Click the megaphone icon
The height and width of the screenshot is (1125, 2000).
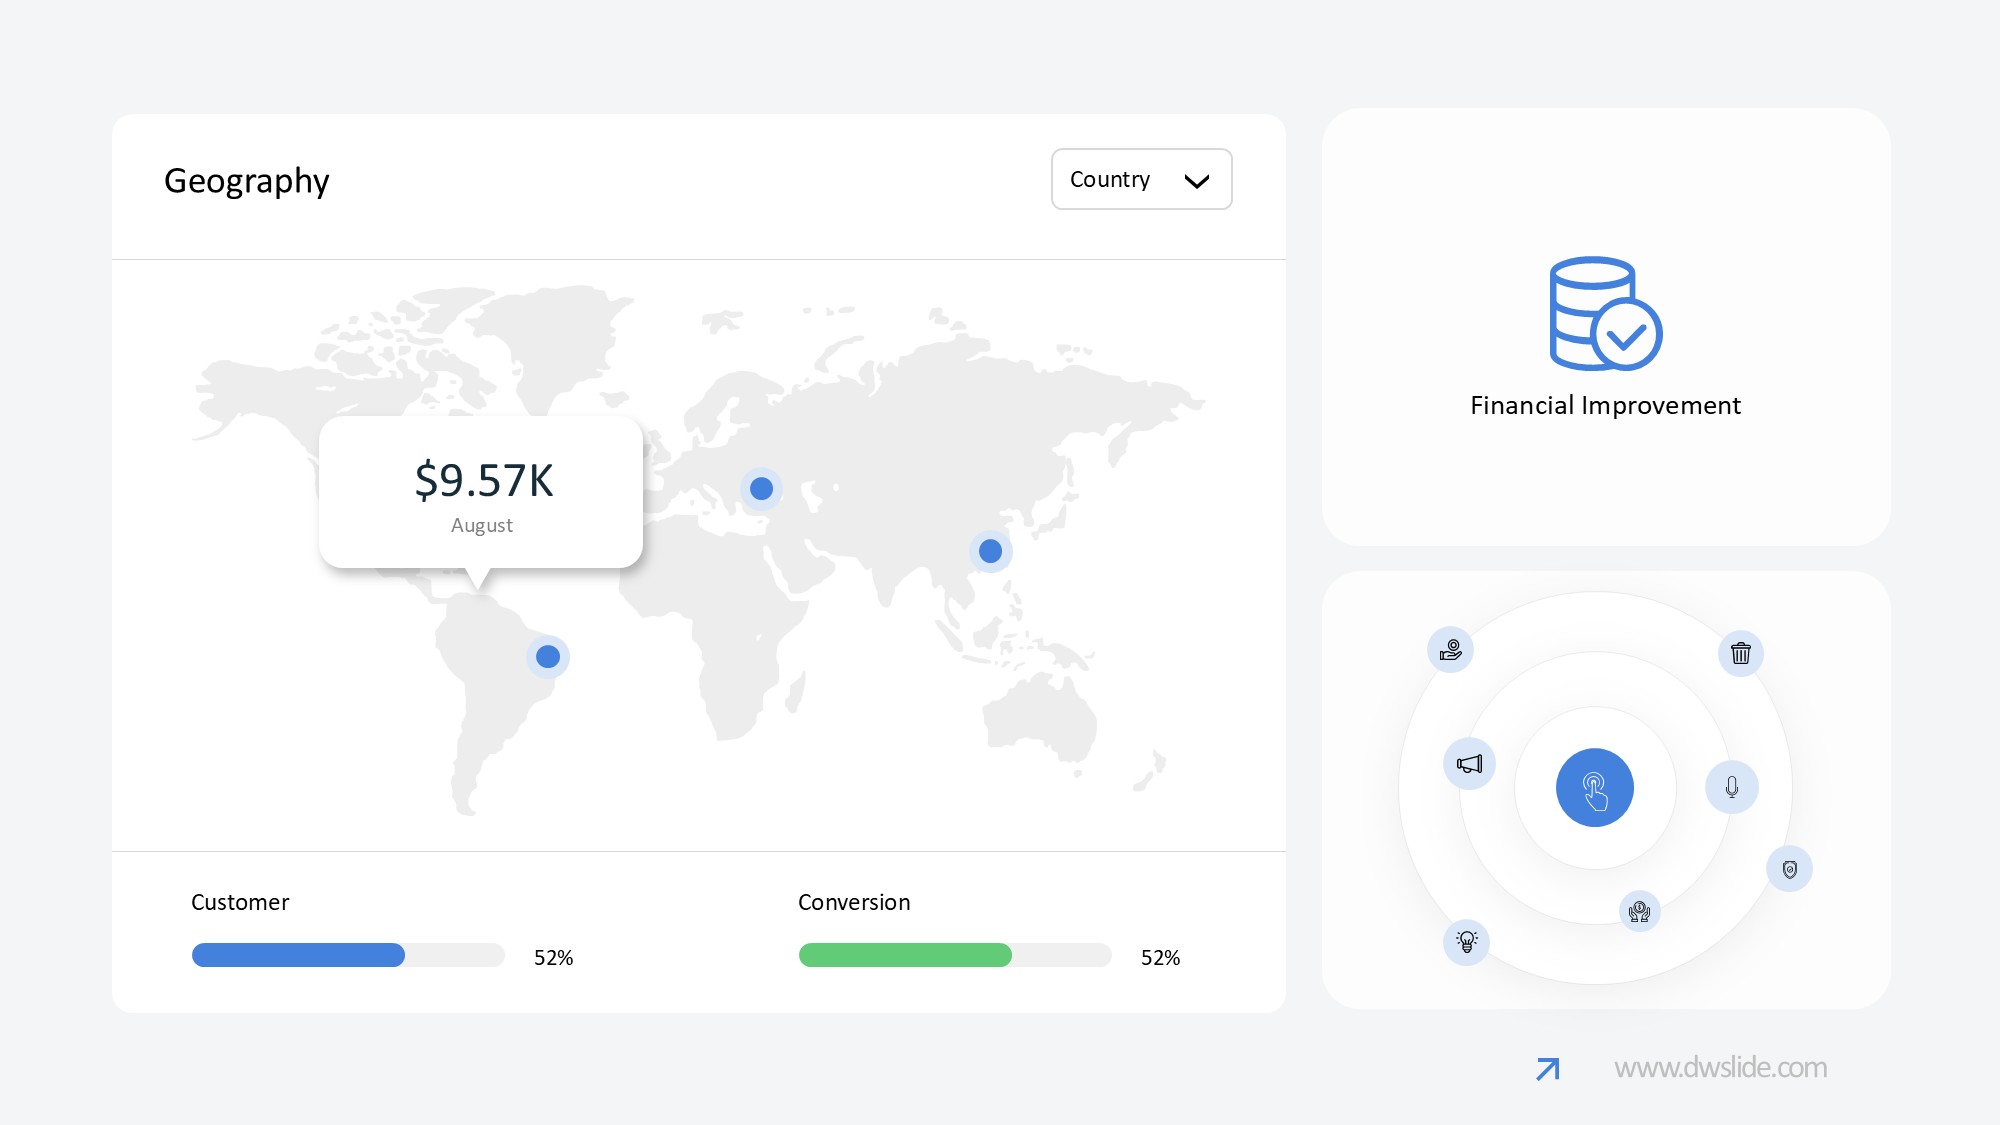[1469, 764]
